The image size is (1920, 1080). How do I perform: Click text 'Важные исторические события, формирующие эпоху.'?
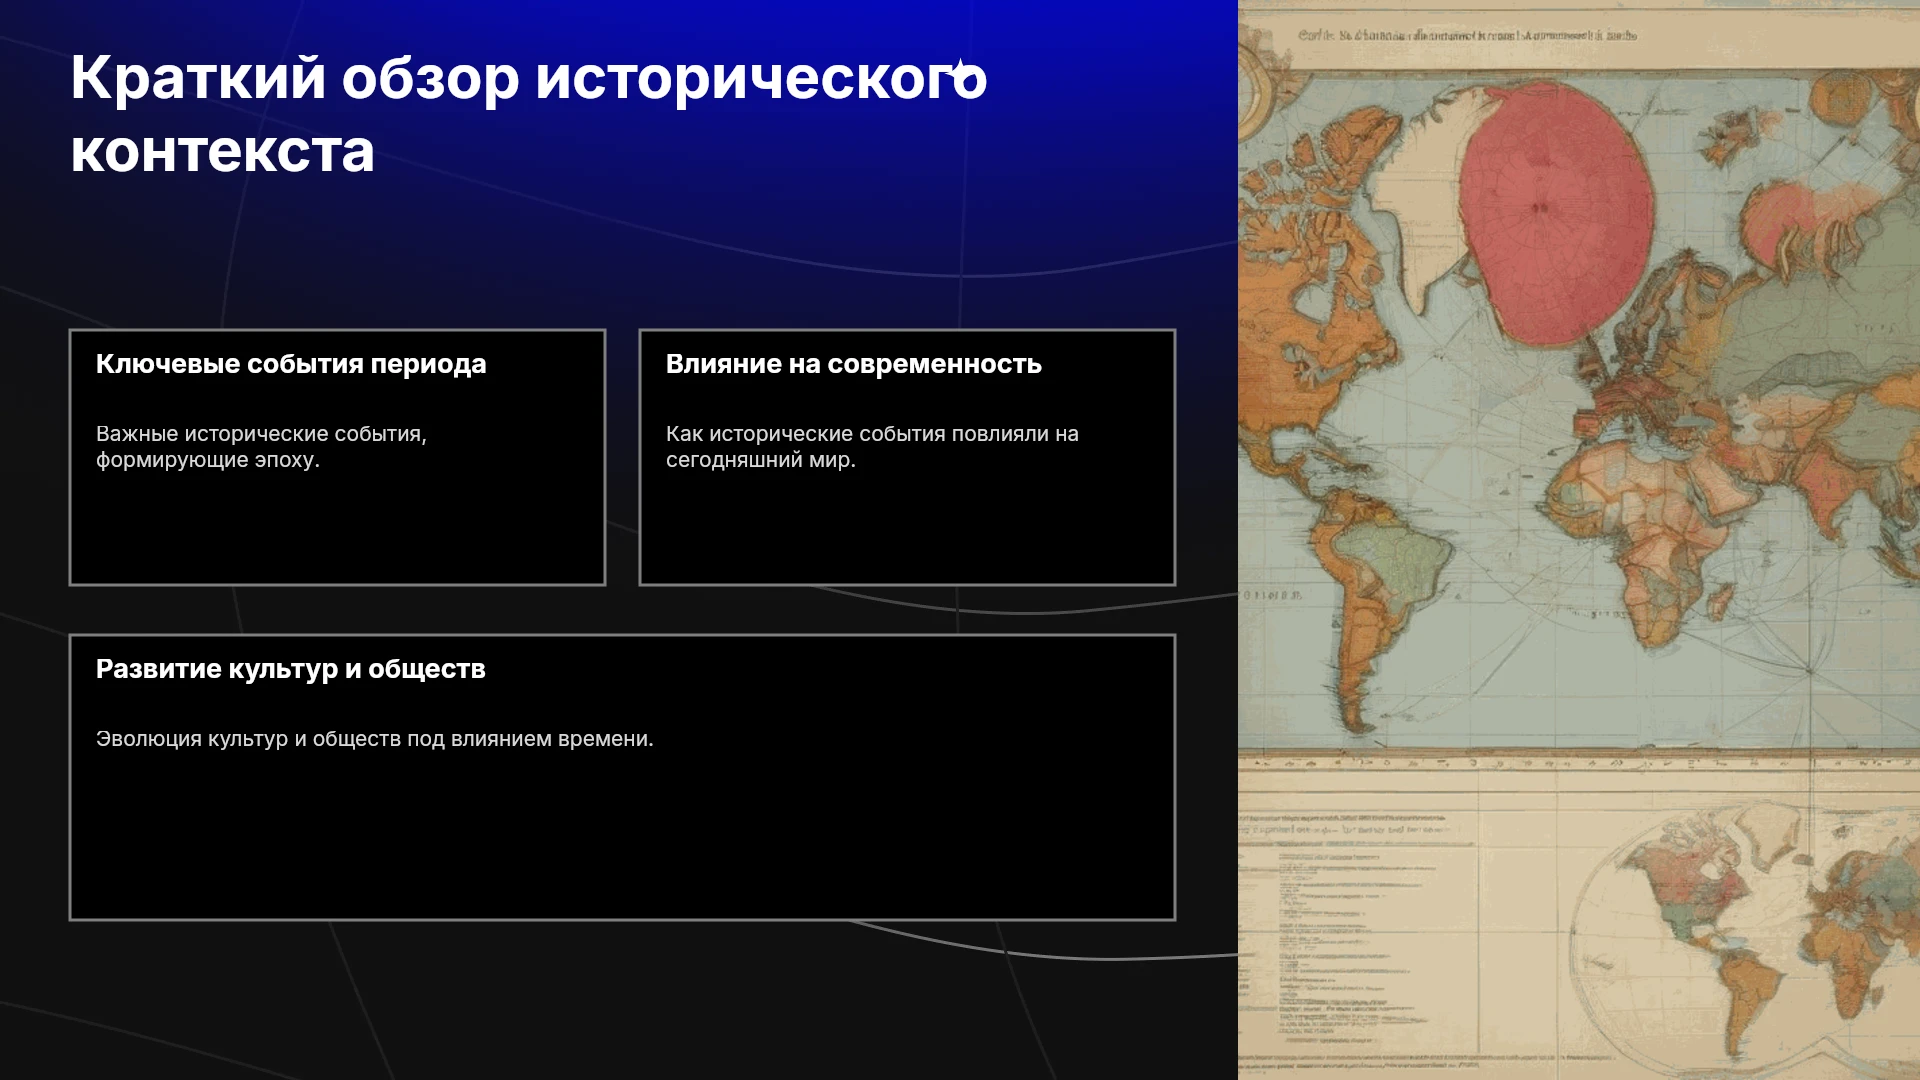click(x=261, y=447)
